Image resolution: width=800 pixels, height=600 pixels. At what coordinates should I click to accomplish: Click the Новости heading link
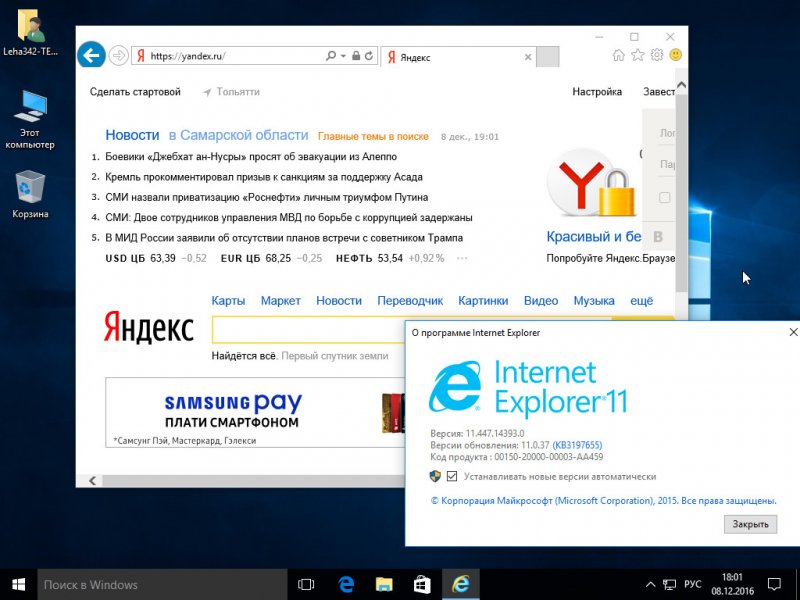[133, 135]
